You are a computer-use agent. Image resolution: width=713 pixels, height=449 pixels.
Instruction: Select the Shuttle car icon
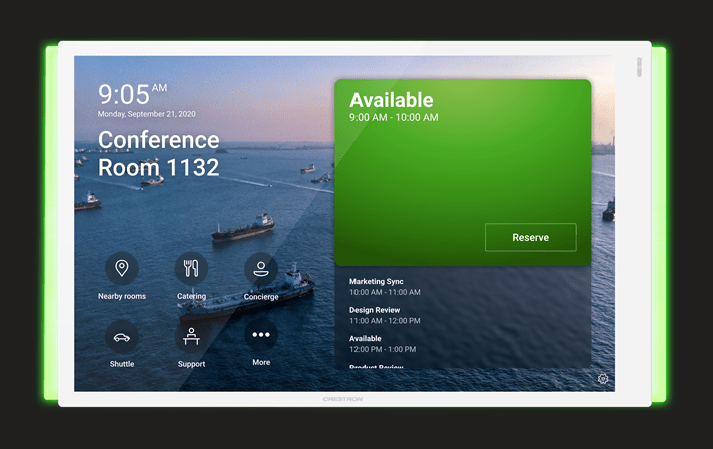[x=121, y=337]
